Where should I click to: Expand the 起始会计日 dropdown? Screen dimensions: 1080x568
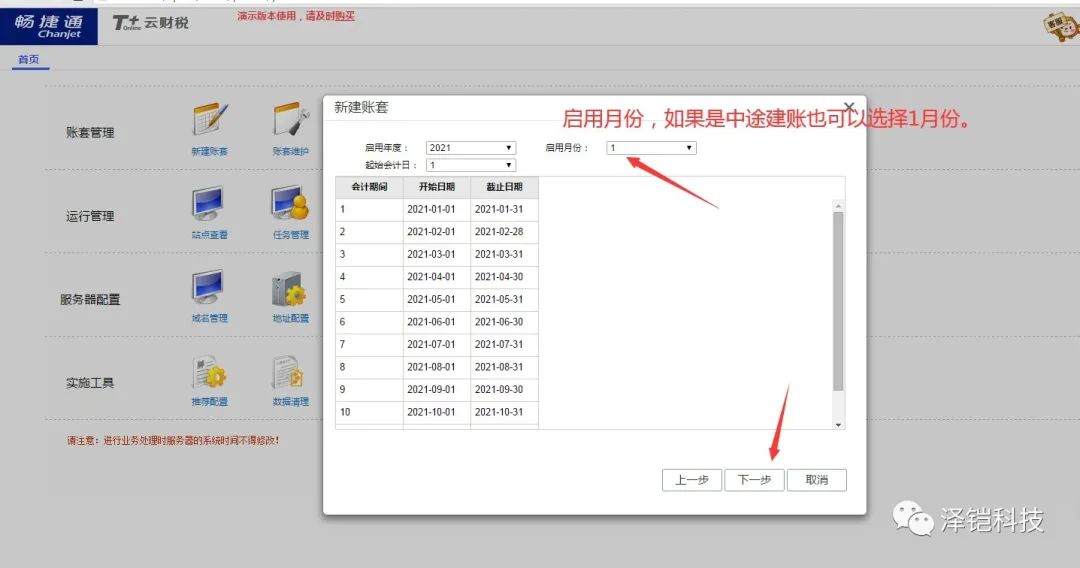(471, 165)
